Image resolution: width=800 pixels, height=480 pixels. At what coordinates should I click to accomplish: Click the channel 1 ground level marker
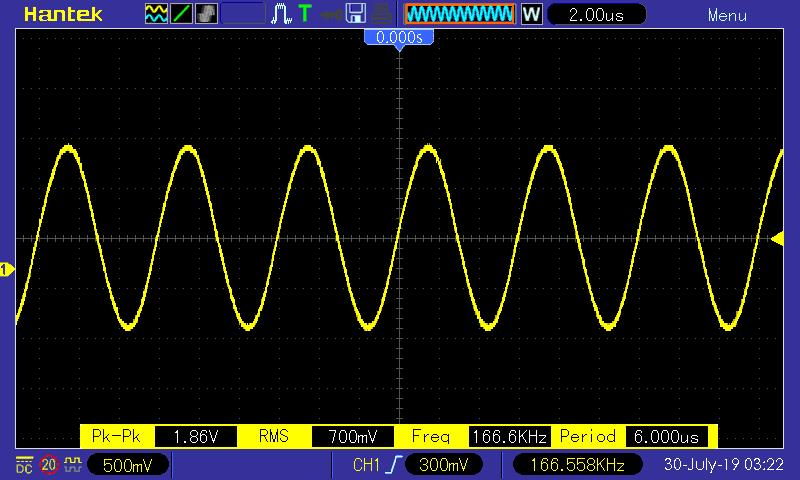(x=7, y=269)
